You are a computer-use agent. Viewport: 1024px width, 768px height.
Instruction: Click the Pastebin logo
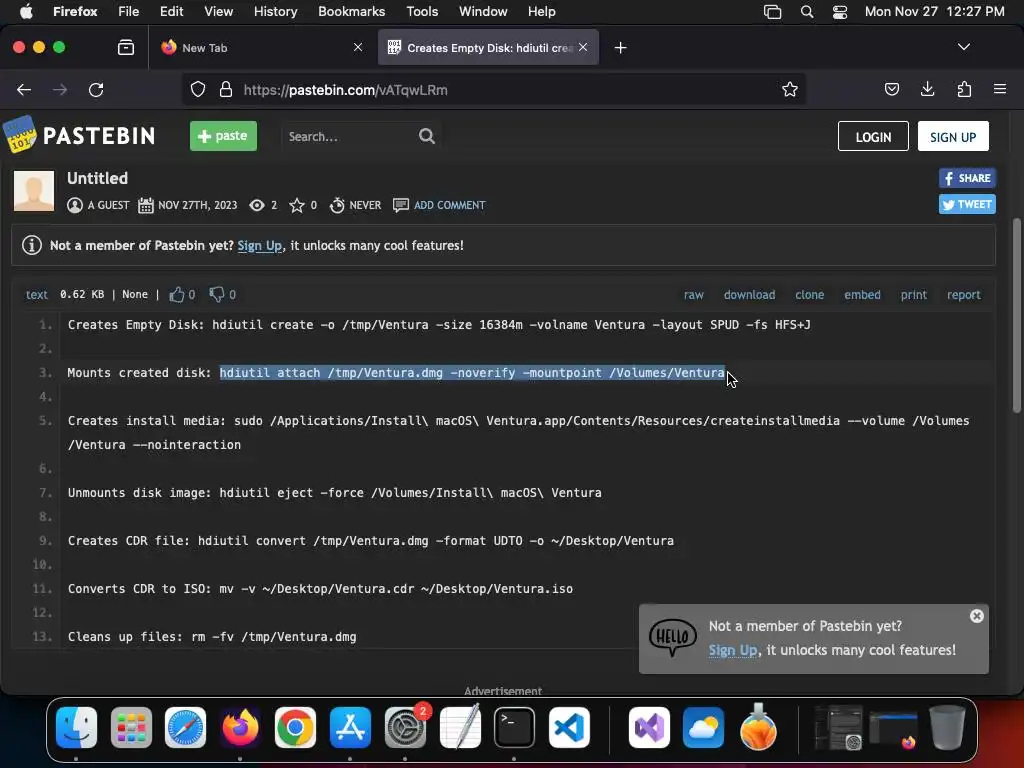79,135
